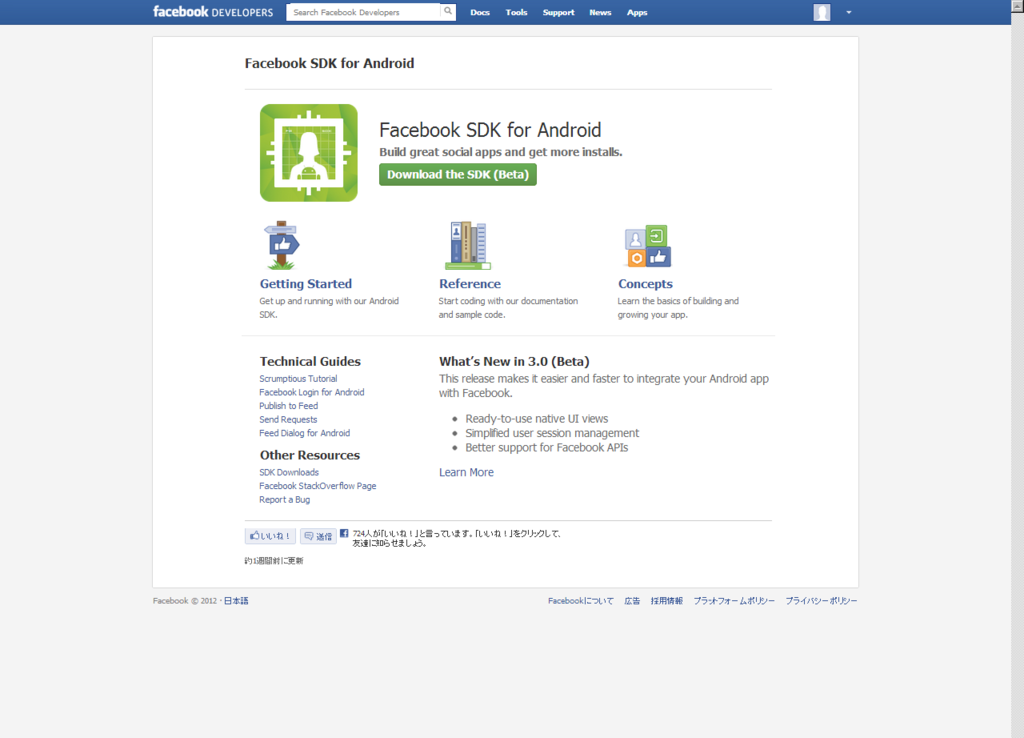Viewport: 1024px width, 738px height.
Task: Open プラットフォームポリシー footer link
Action: (x=734, y=601)
